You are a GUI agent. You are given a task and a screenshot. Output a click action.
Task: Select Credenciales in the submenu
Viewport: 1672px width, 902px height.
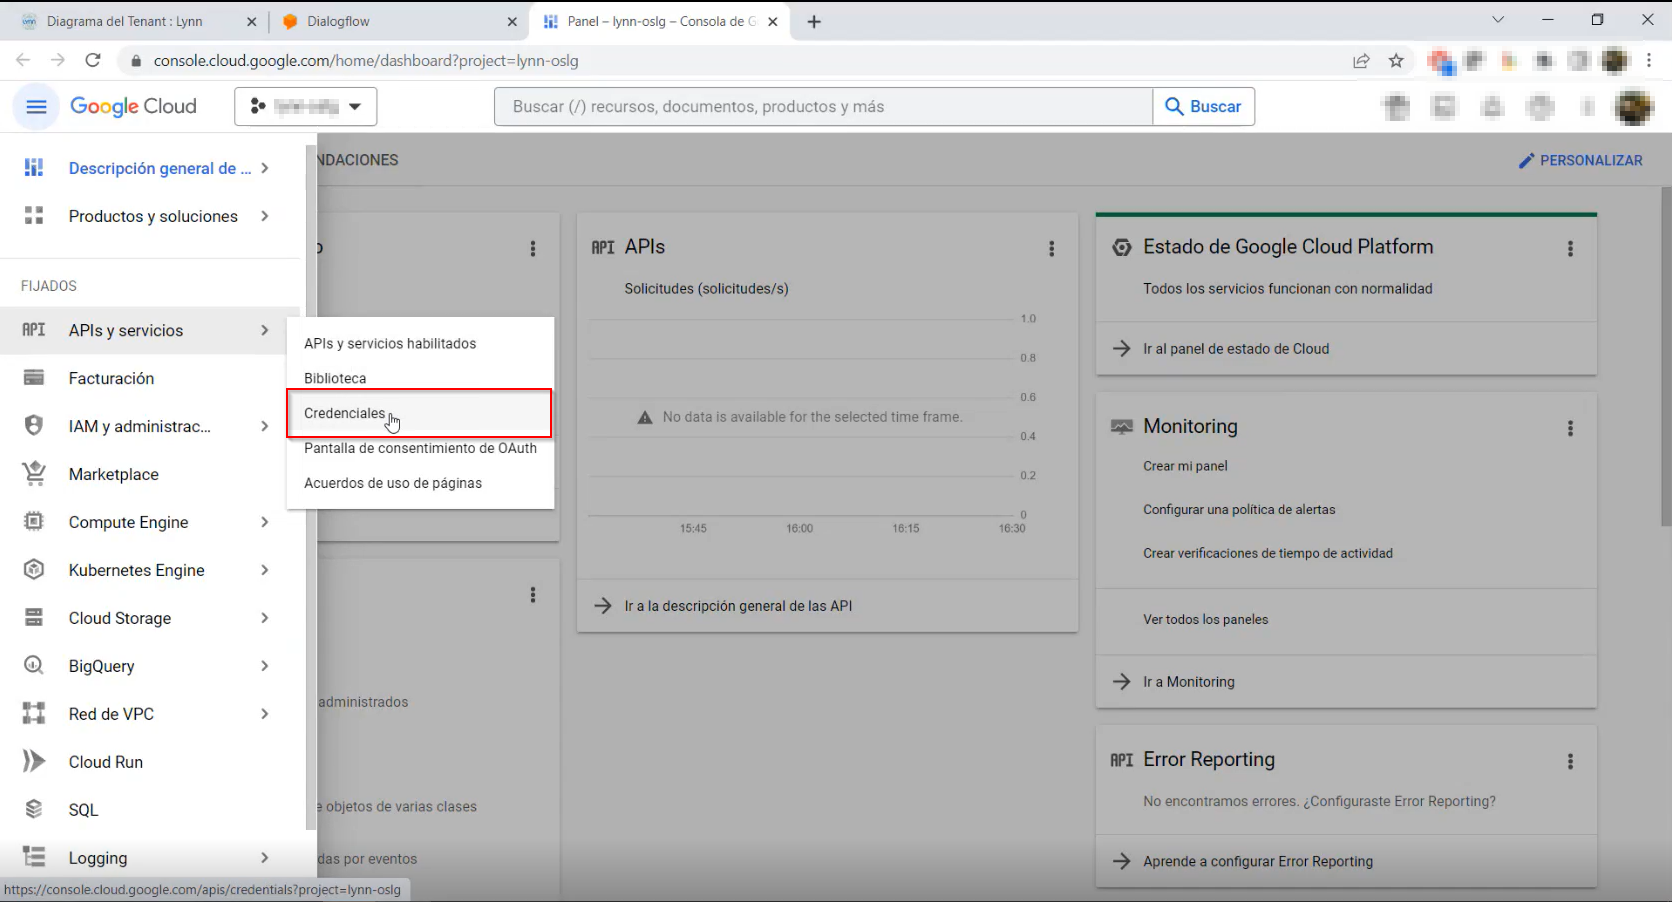tap(420, 413)
